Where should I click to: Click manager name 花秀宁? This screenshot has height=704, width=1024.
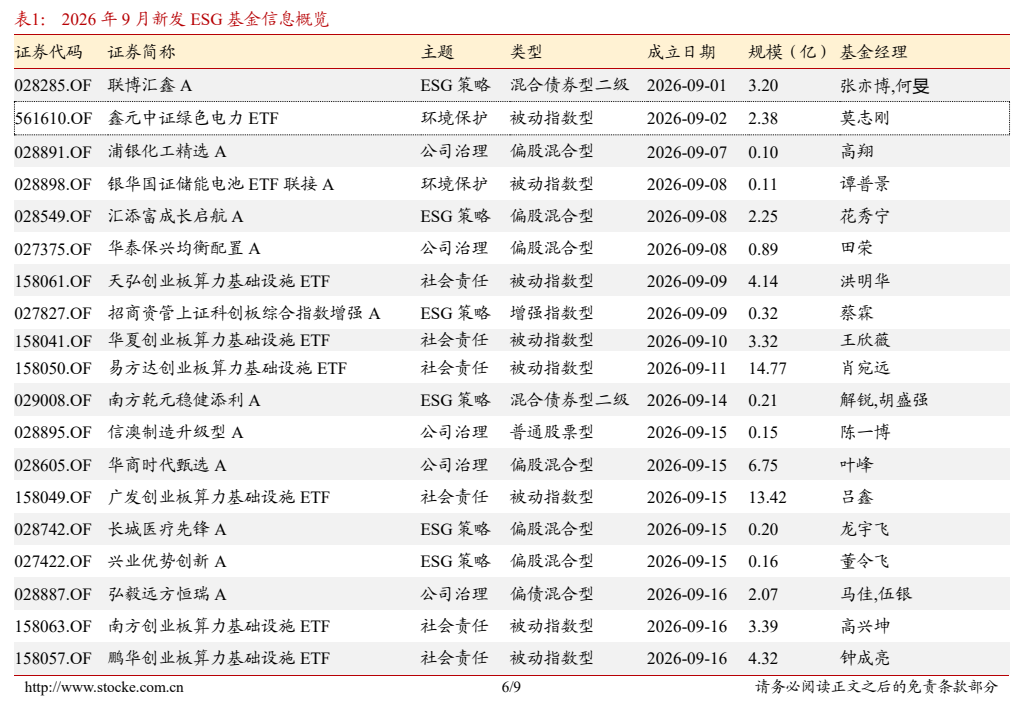[x=865, y=216]
